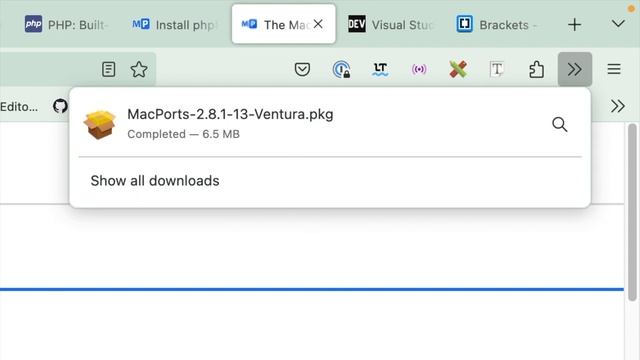Expand hidden bookmarks chevron
This screenshot has height=360, width=640.
(618, 106)
